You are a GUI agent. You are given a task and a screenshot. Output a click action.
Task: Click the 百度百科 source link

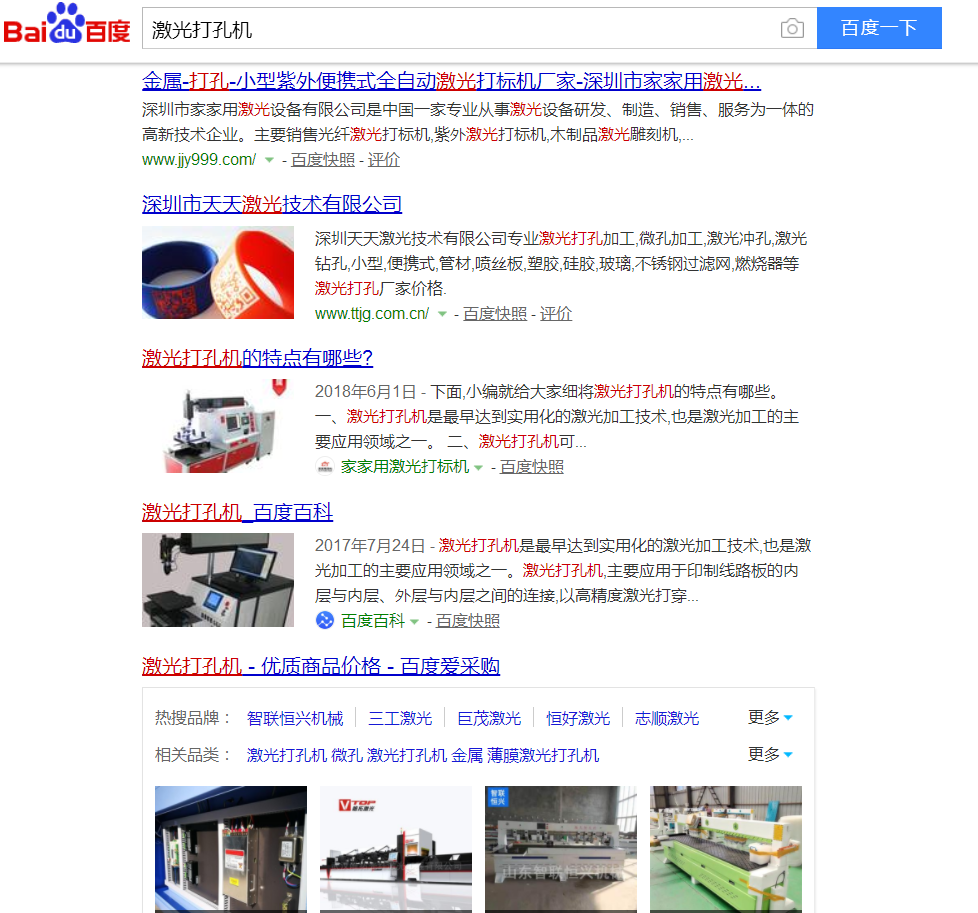click(373, 621)
